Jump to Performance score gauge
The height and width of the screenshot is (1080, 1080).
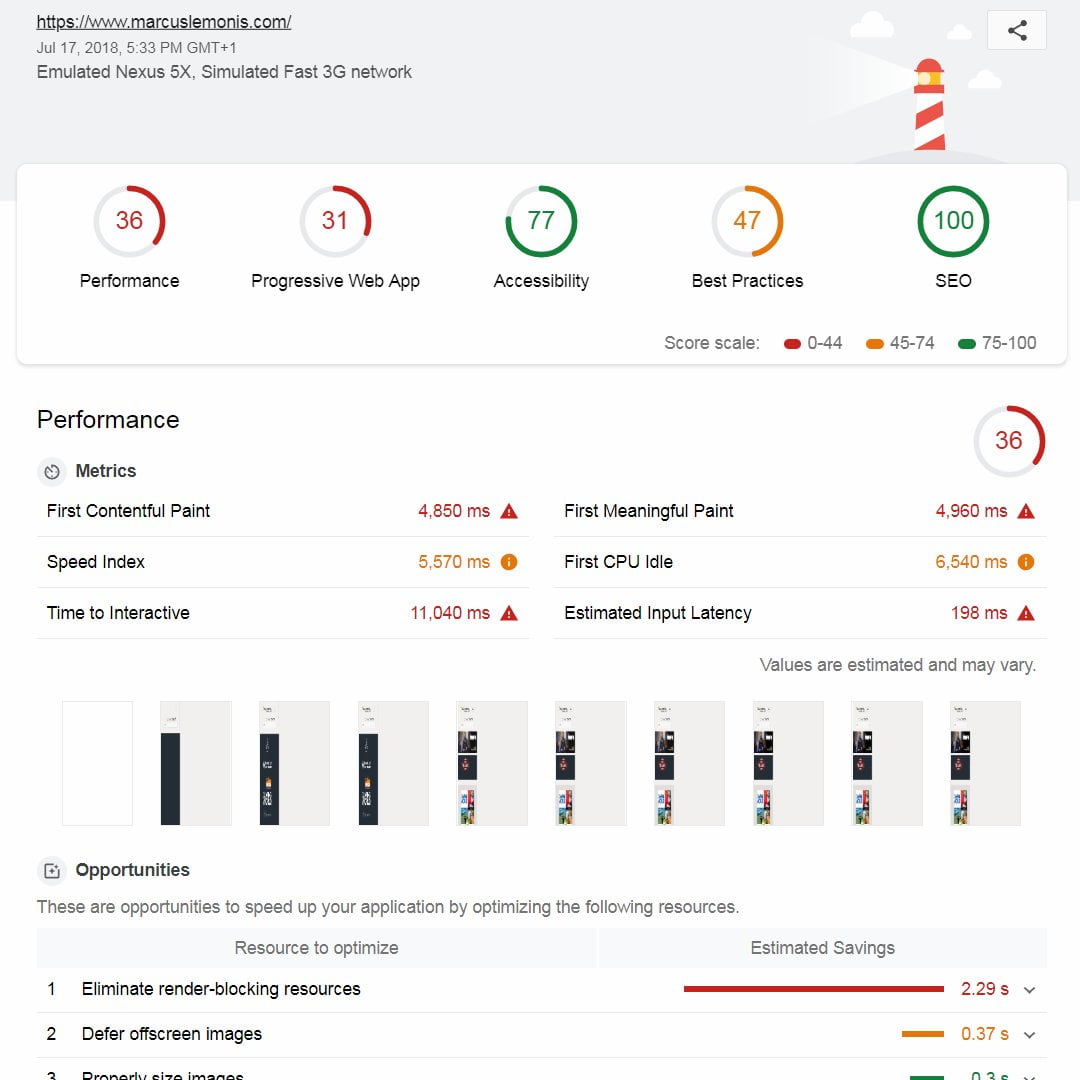[x=129, y=222]
